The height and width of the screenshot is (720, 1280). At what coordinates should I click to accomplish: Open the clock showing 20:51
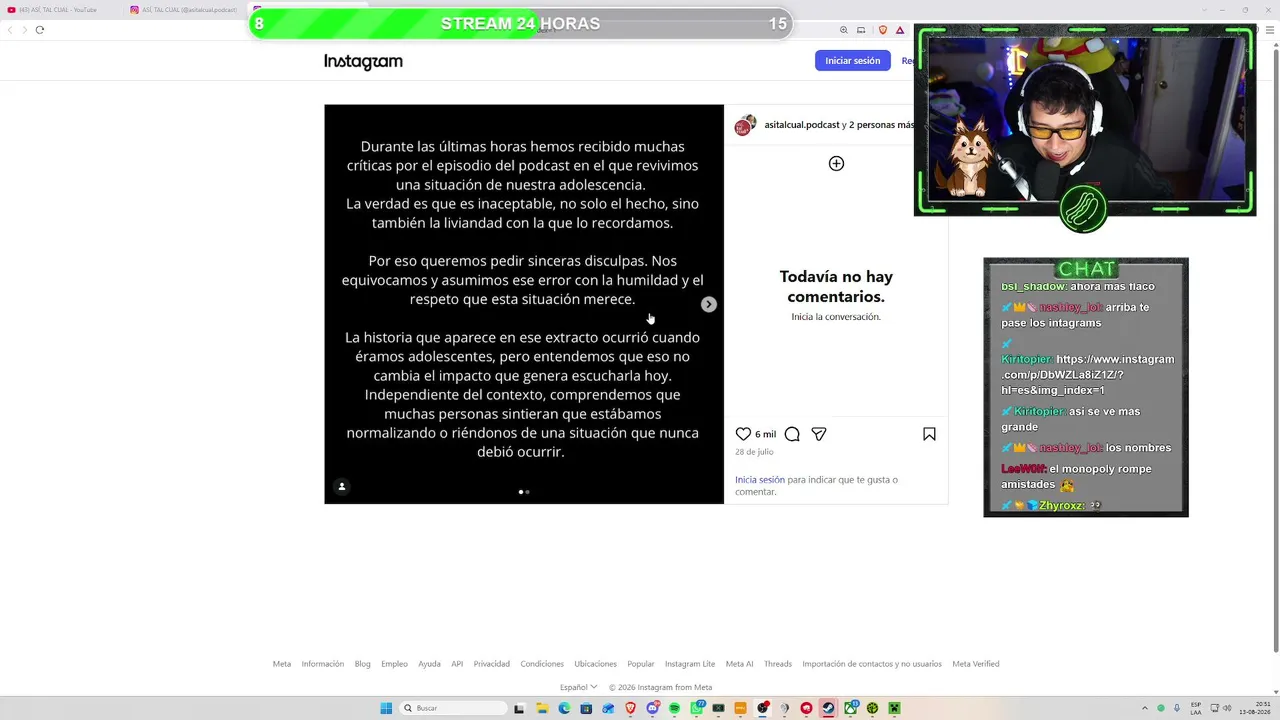[1255, 708]
